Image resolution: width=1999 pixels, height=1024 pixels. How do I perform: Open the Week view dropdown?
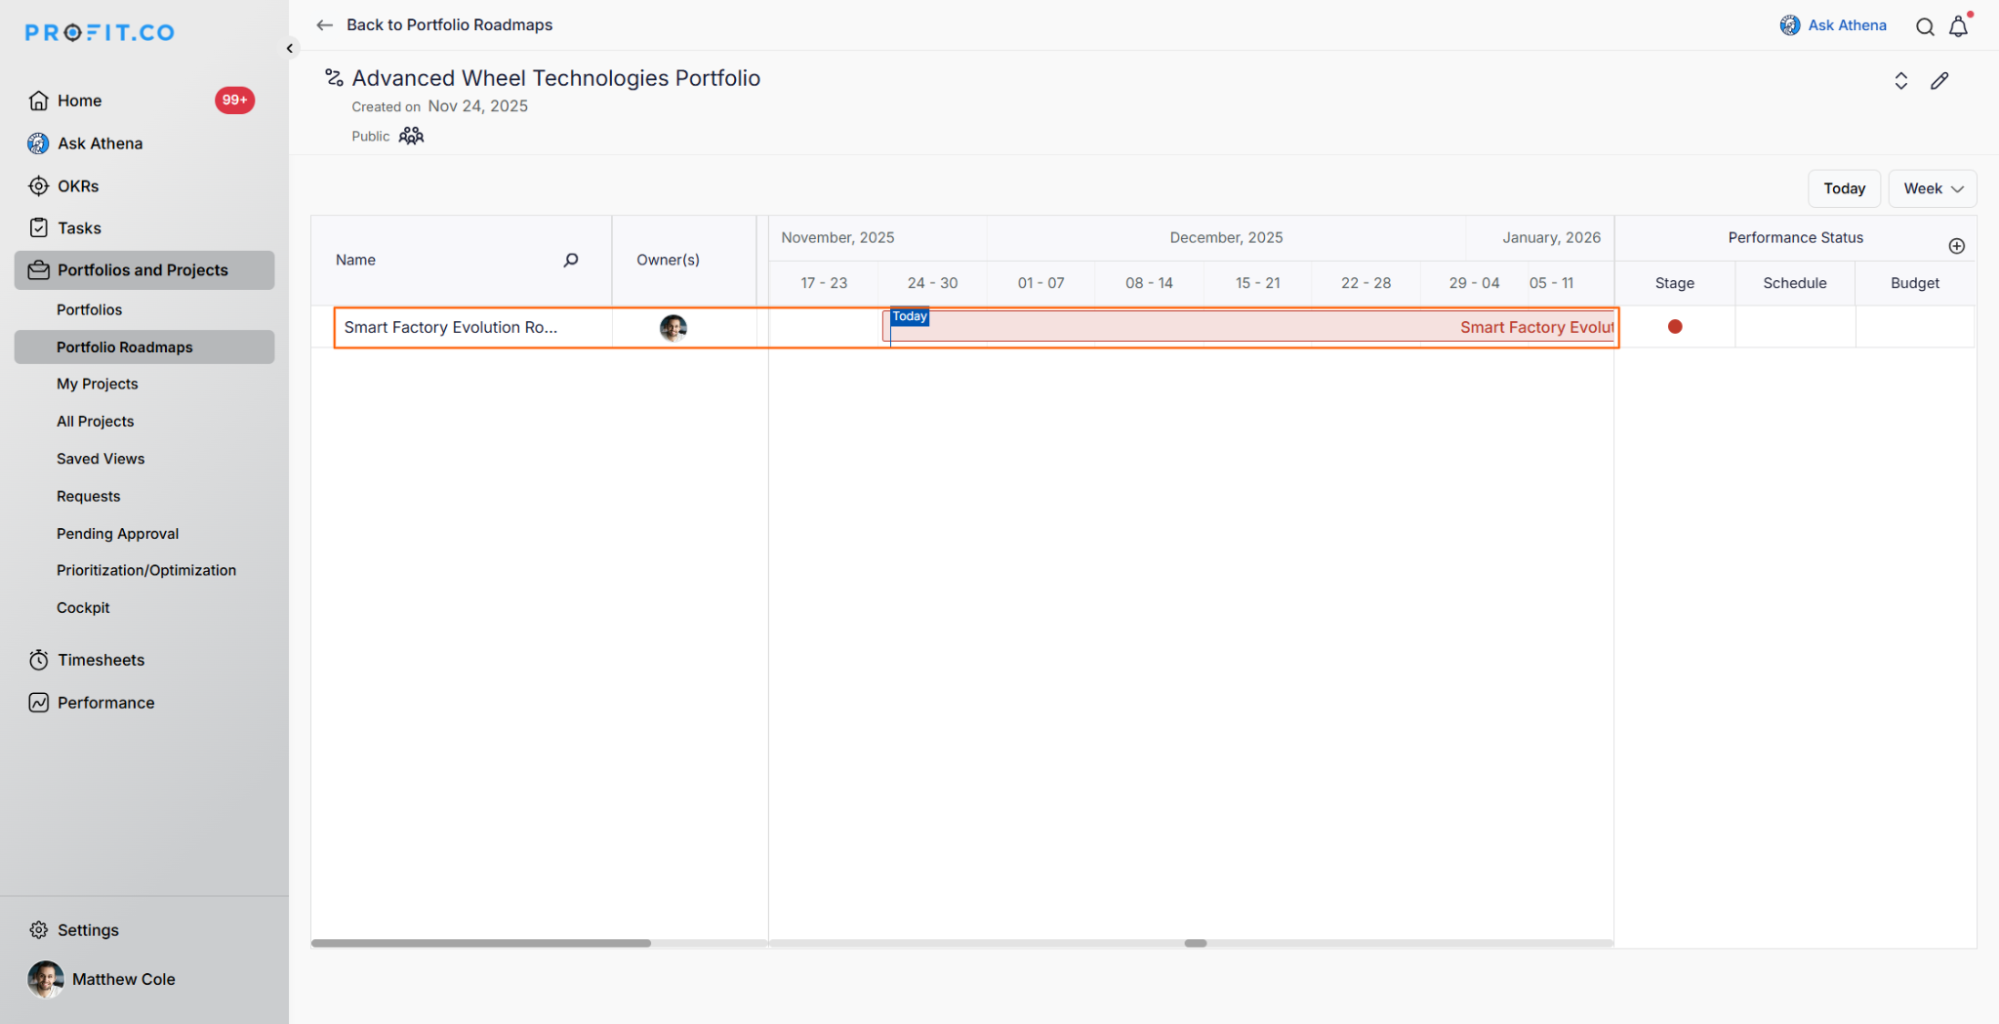tap(1932, 188)
